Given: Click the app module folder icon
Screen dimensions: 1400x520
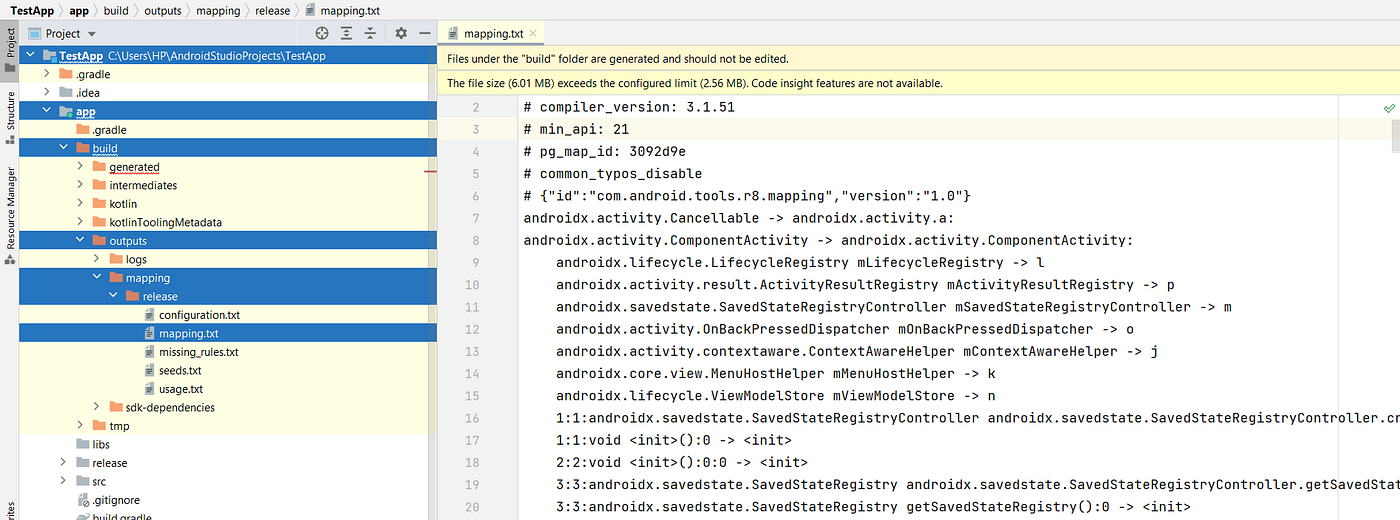Looking at the screenshot, I should (66, 111).
